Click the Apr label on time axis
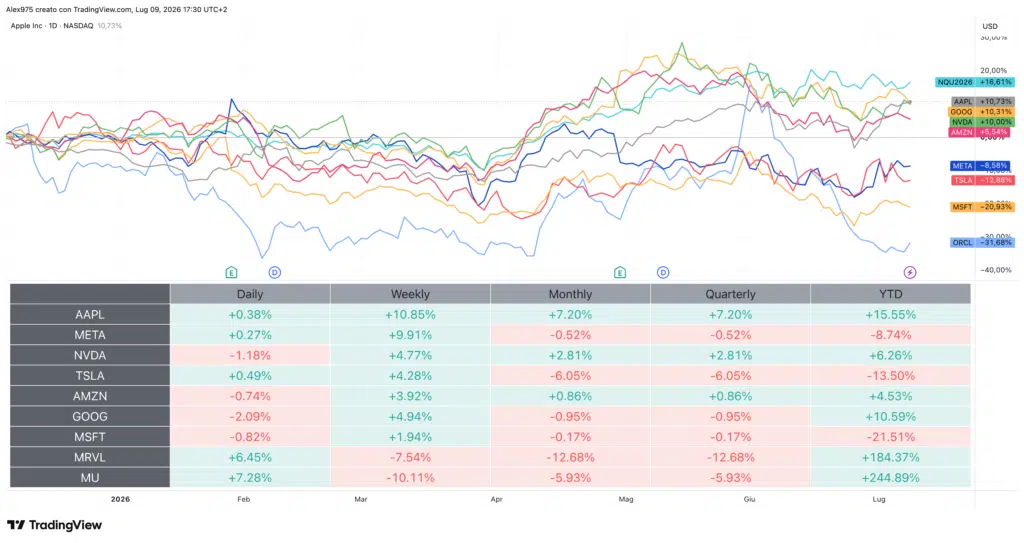The width and height of the screenshot is (1024, 543). [496, 499]
